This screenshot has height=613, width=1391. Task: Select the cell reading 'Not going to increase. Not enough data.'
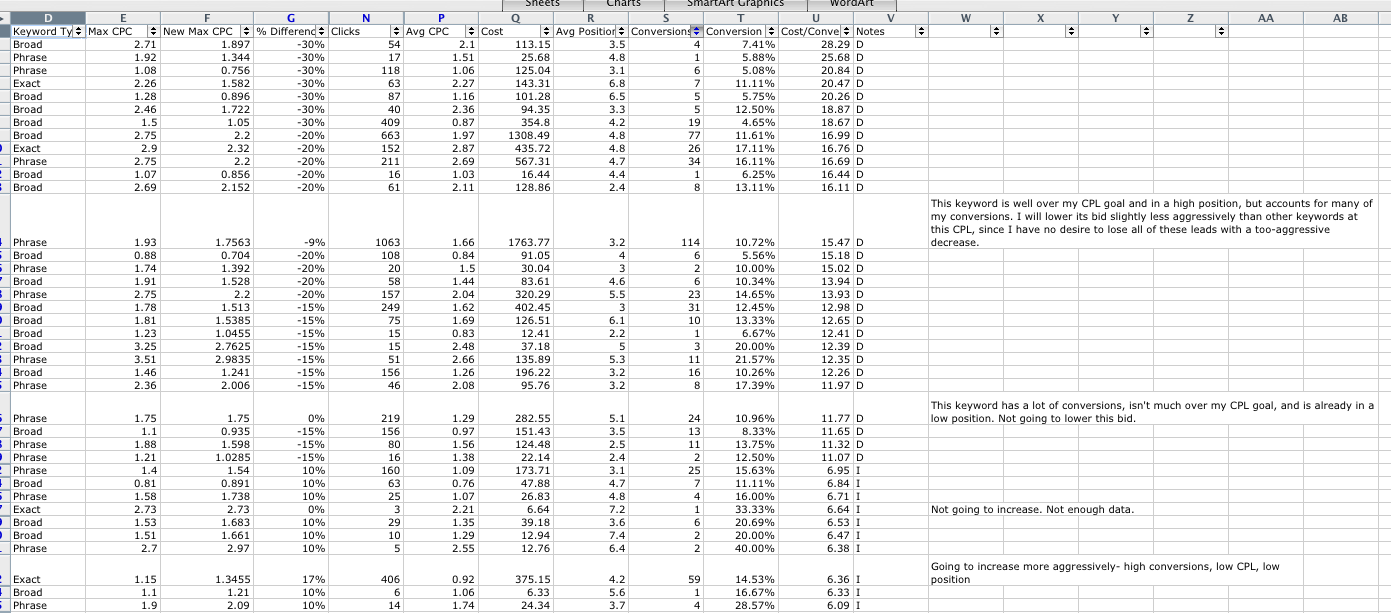[x=1032, y=509]
